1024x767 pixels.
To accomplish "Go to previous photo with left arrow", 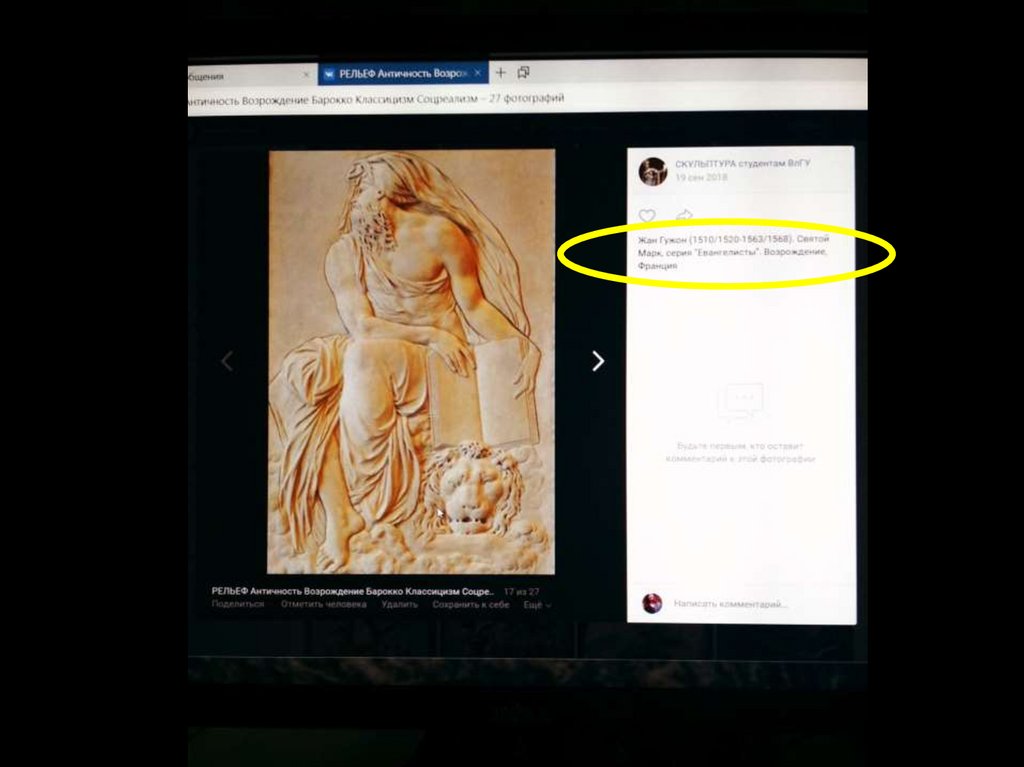I will pos(227,361).
